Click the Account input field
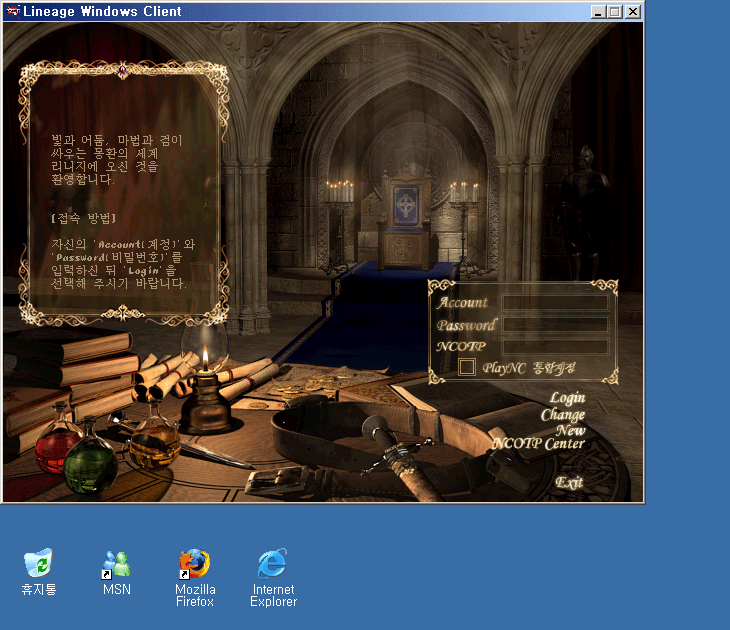730x630 pixels. point(555,302)
